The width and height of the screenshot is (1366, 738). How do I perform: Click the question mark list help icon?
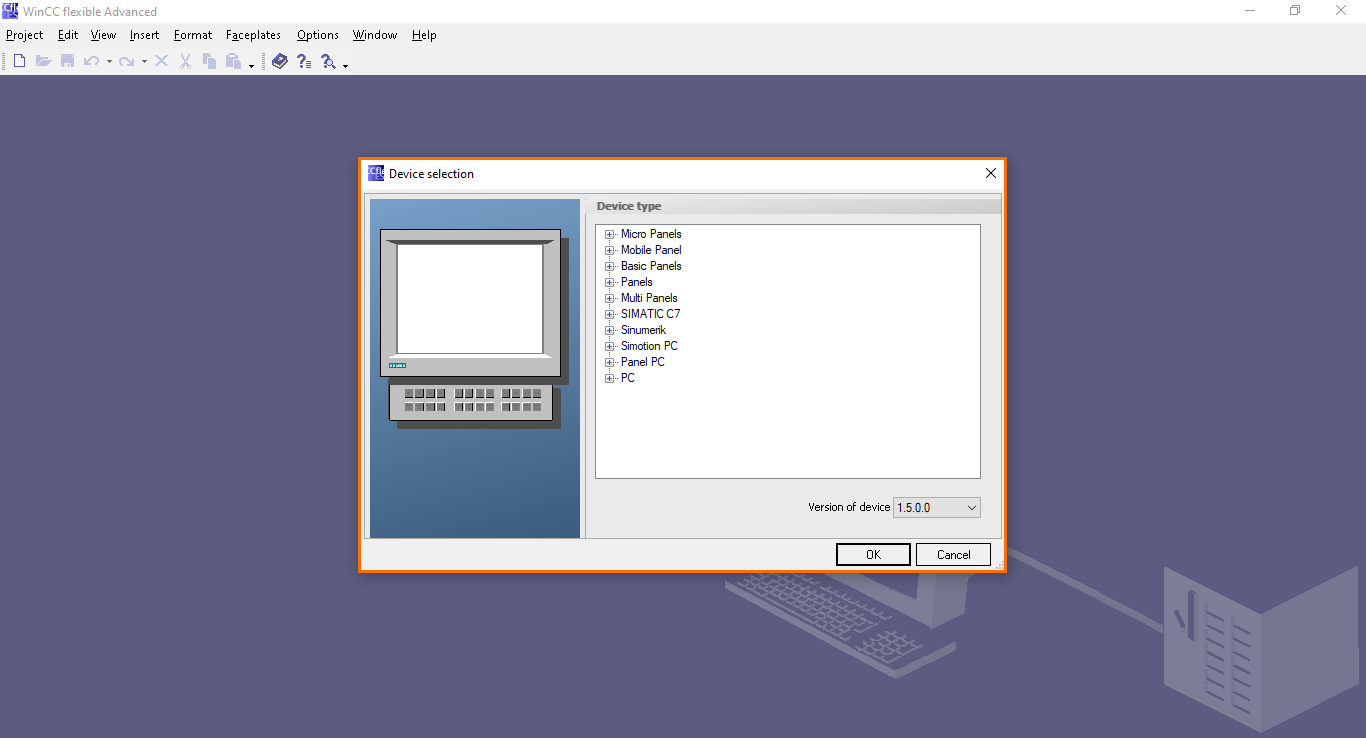pyautogui.click(x=304, y=61)
